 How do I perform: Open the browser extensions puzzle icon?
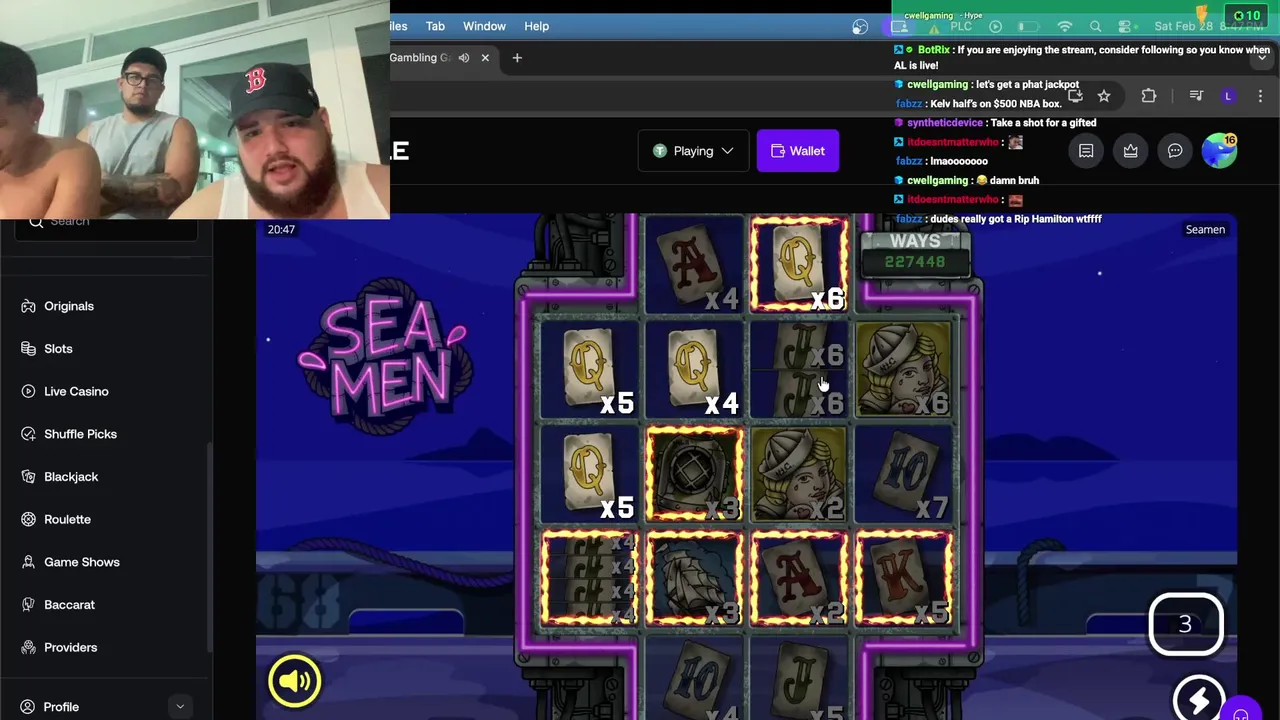click(1149, 96)
